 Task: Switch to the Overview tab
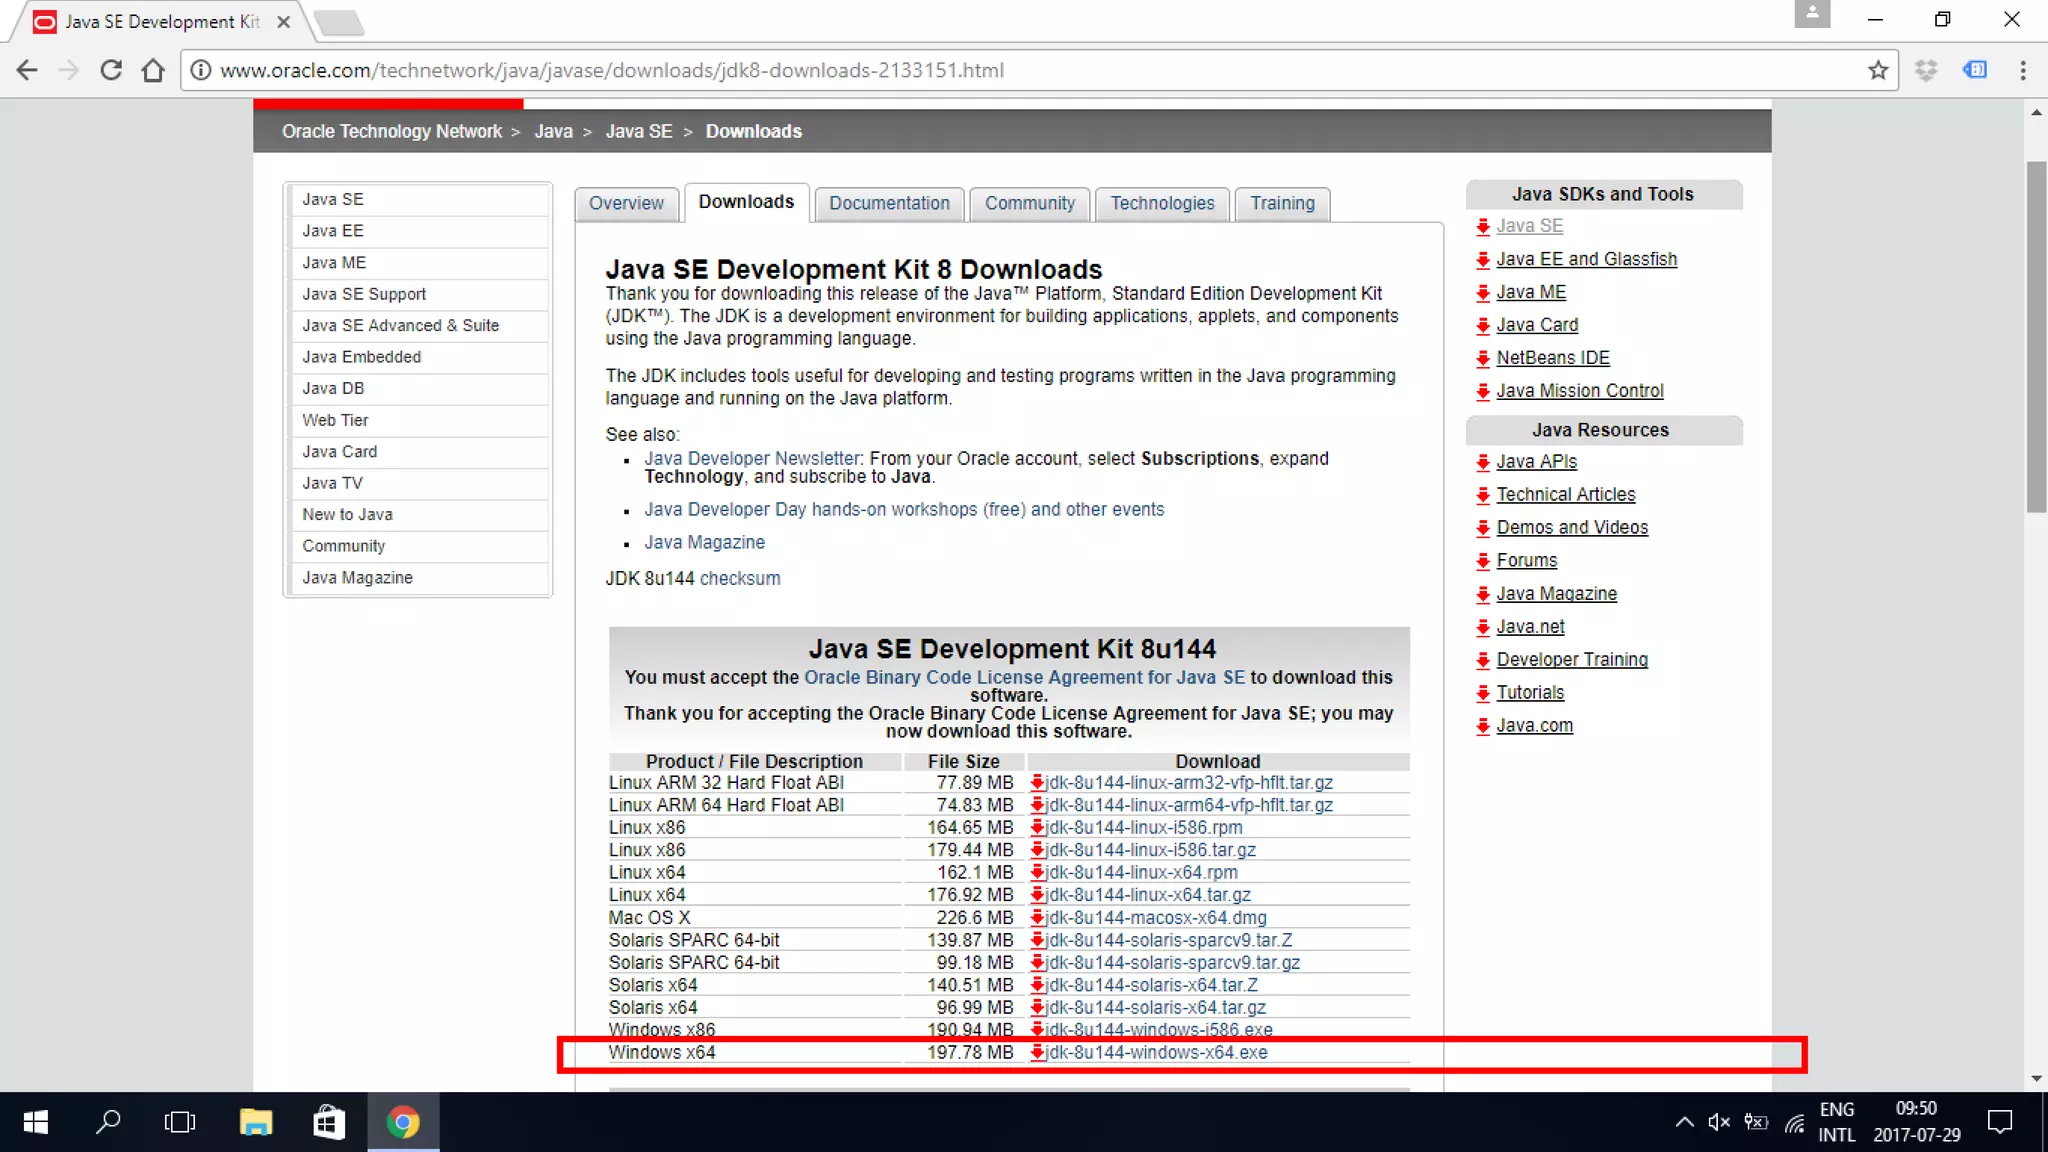[626, 203]
